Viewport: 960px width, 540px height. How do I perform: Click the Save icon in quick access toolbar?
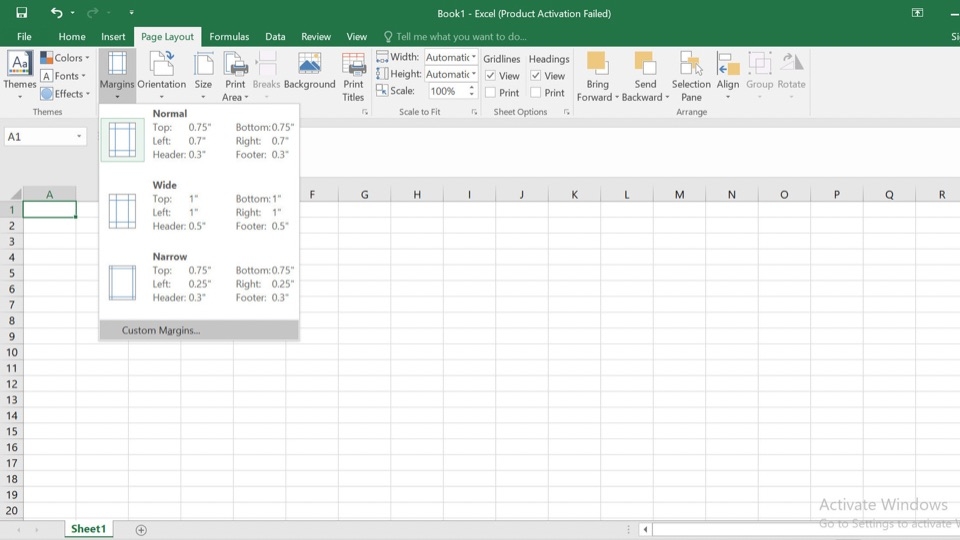tap(21, 13)
